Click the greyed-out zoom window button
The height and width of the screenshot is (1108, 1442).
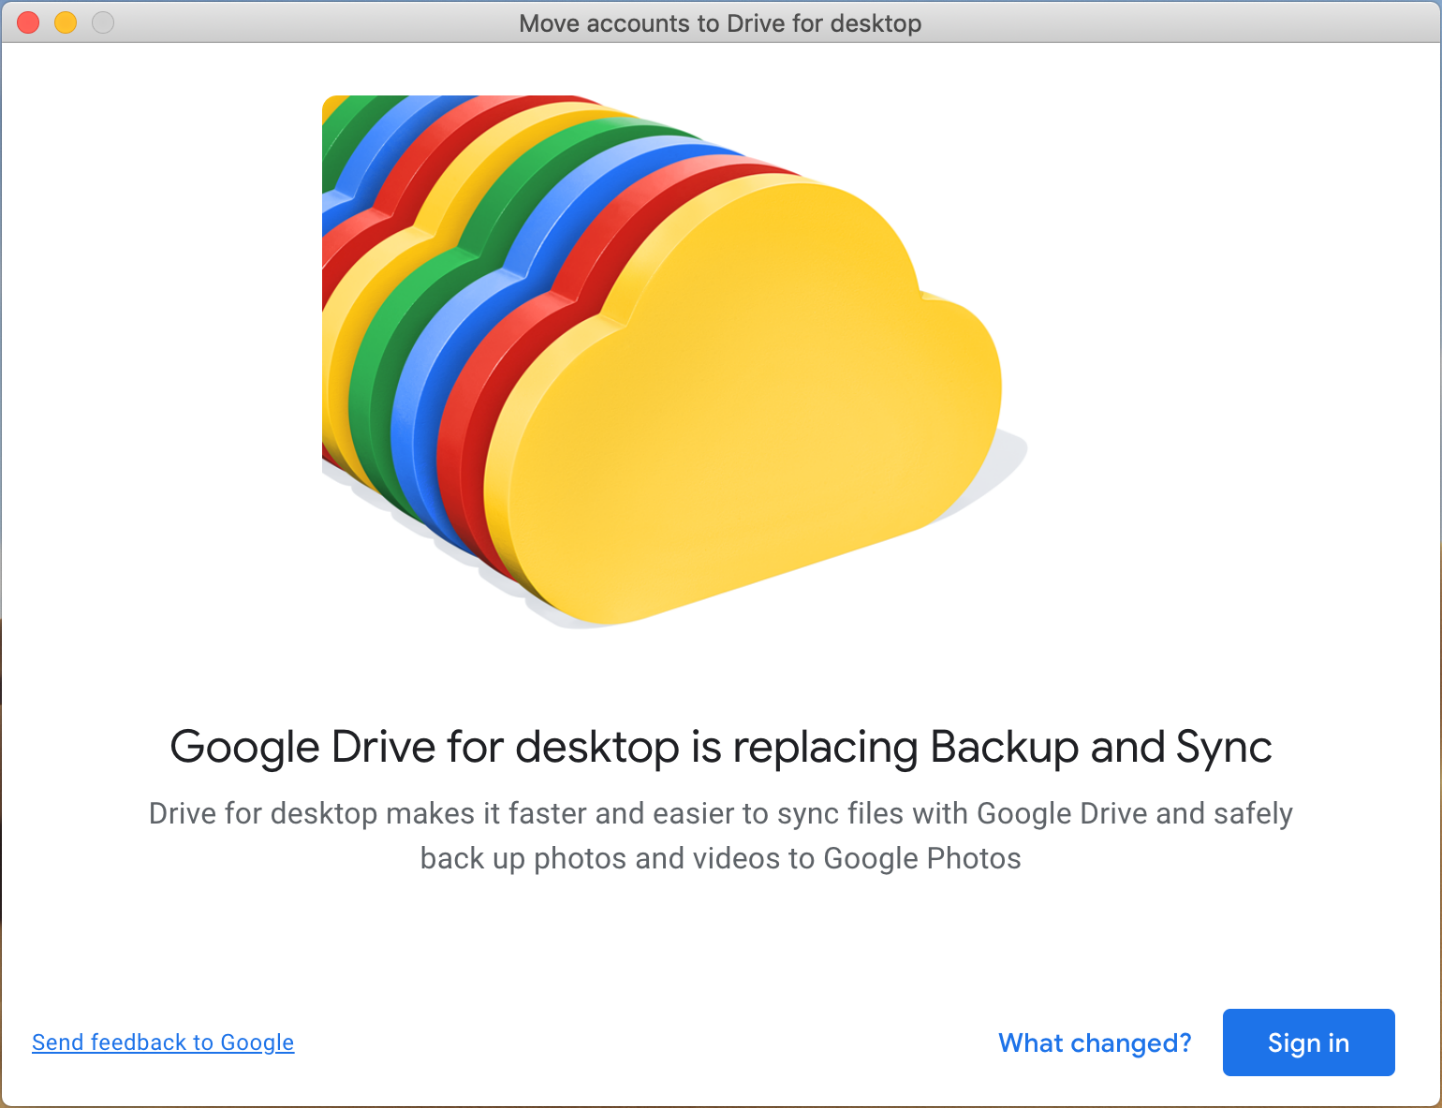[103, 22]
